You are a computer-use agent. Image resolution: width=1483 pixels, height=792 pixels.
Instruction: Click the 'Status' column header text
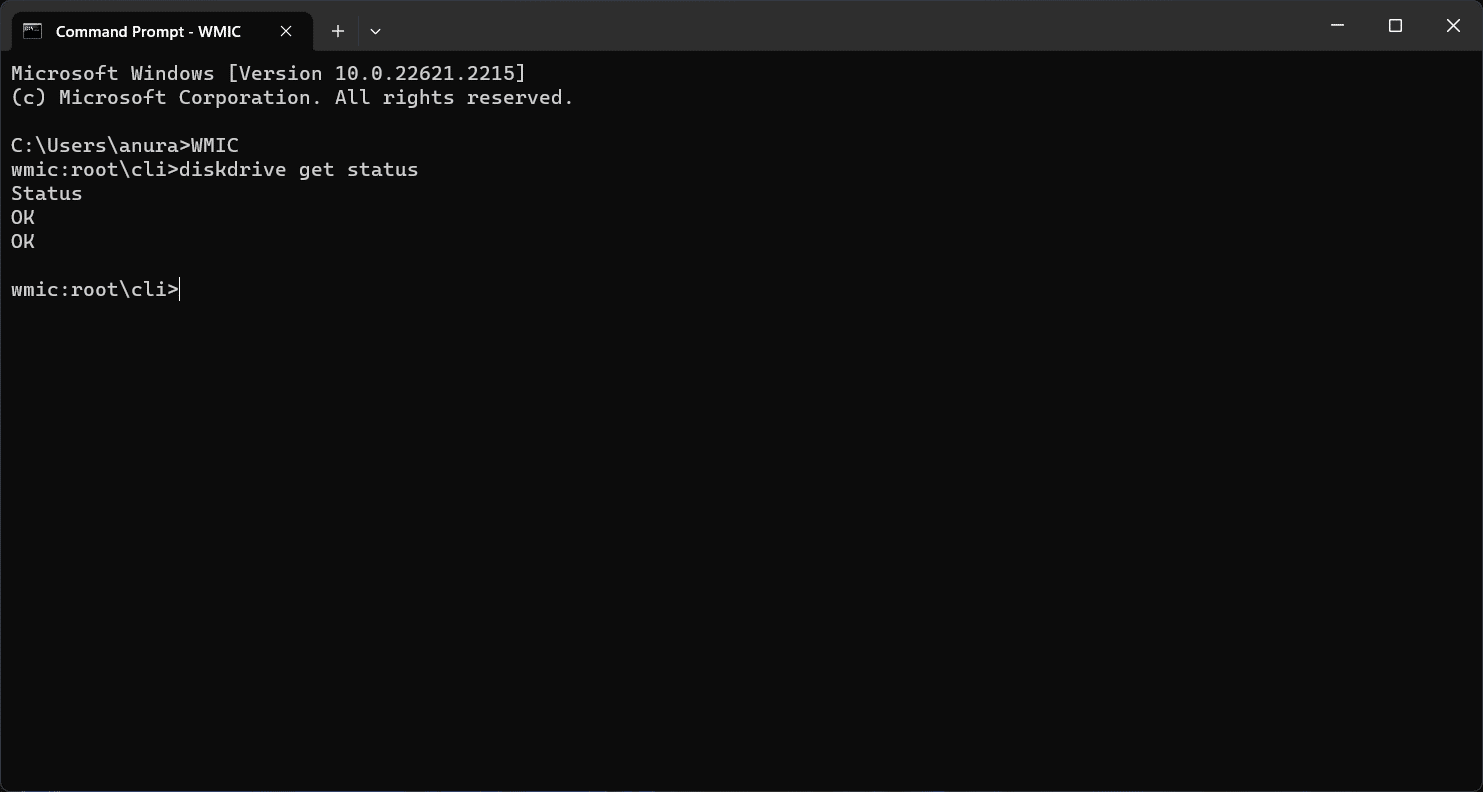coord(46,193)
